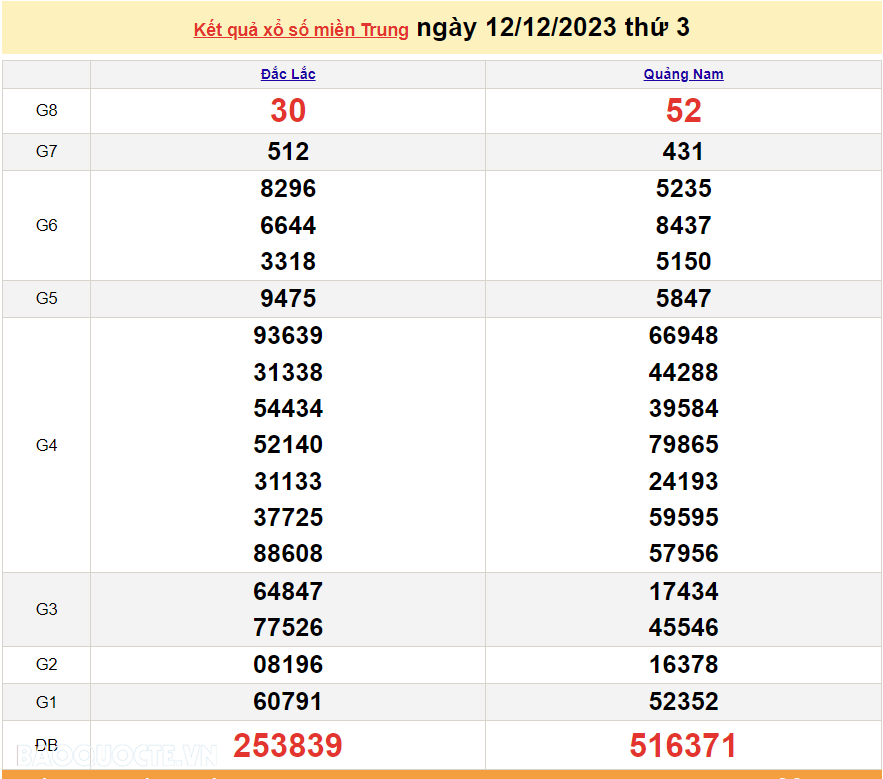Select the G1 row label

click(47, 702)
